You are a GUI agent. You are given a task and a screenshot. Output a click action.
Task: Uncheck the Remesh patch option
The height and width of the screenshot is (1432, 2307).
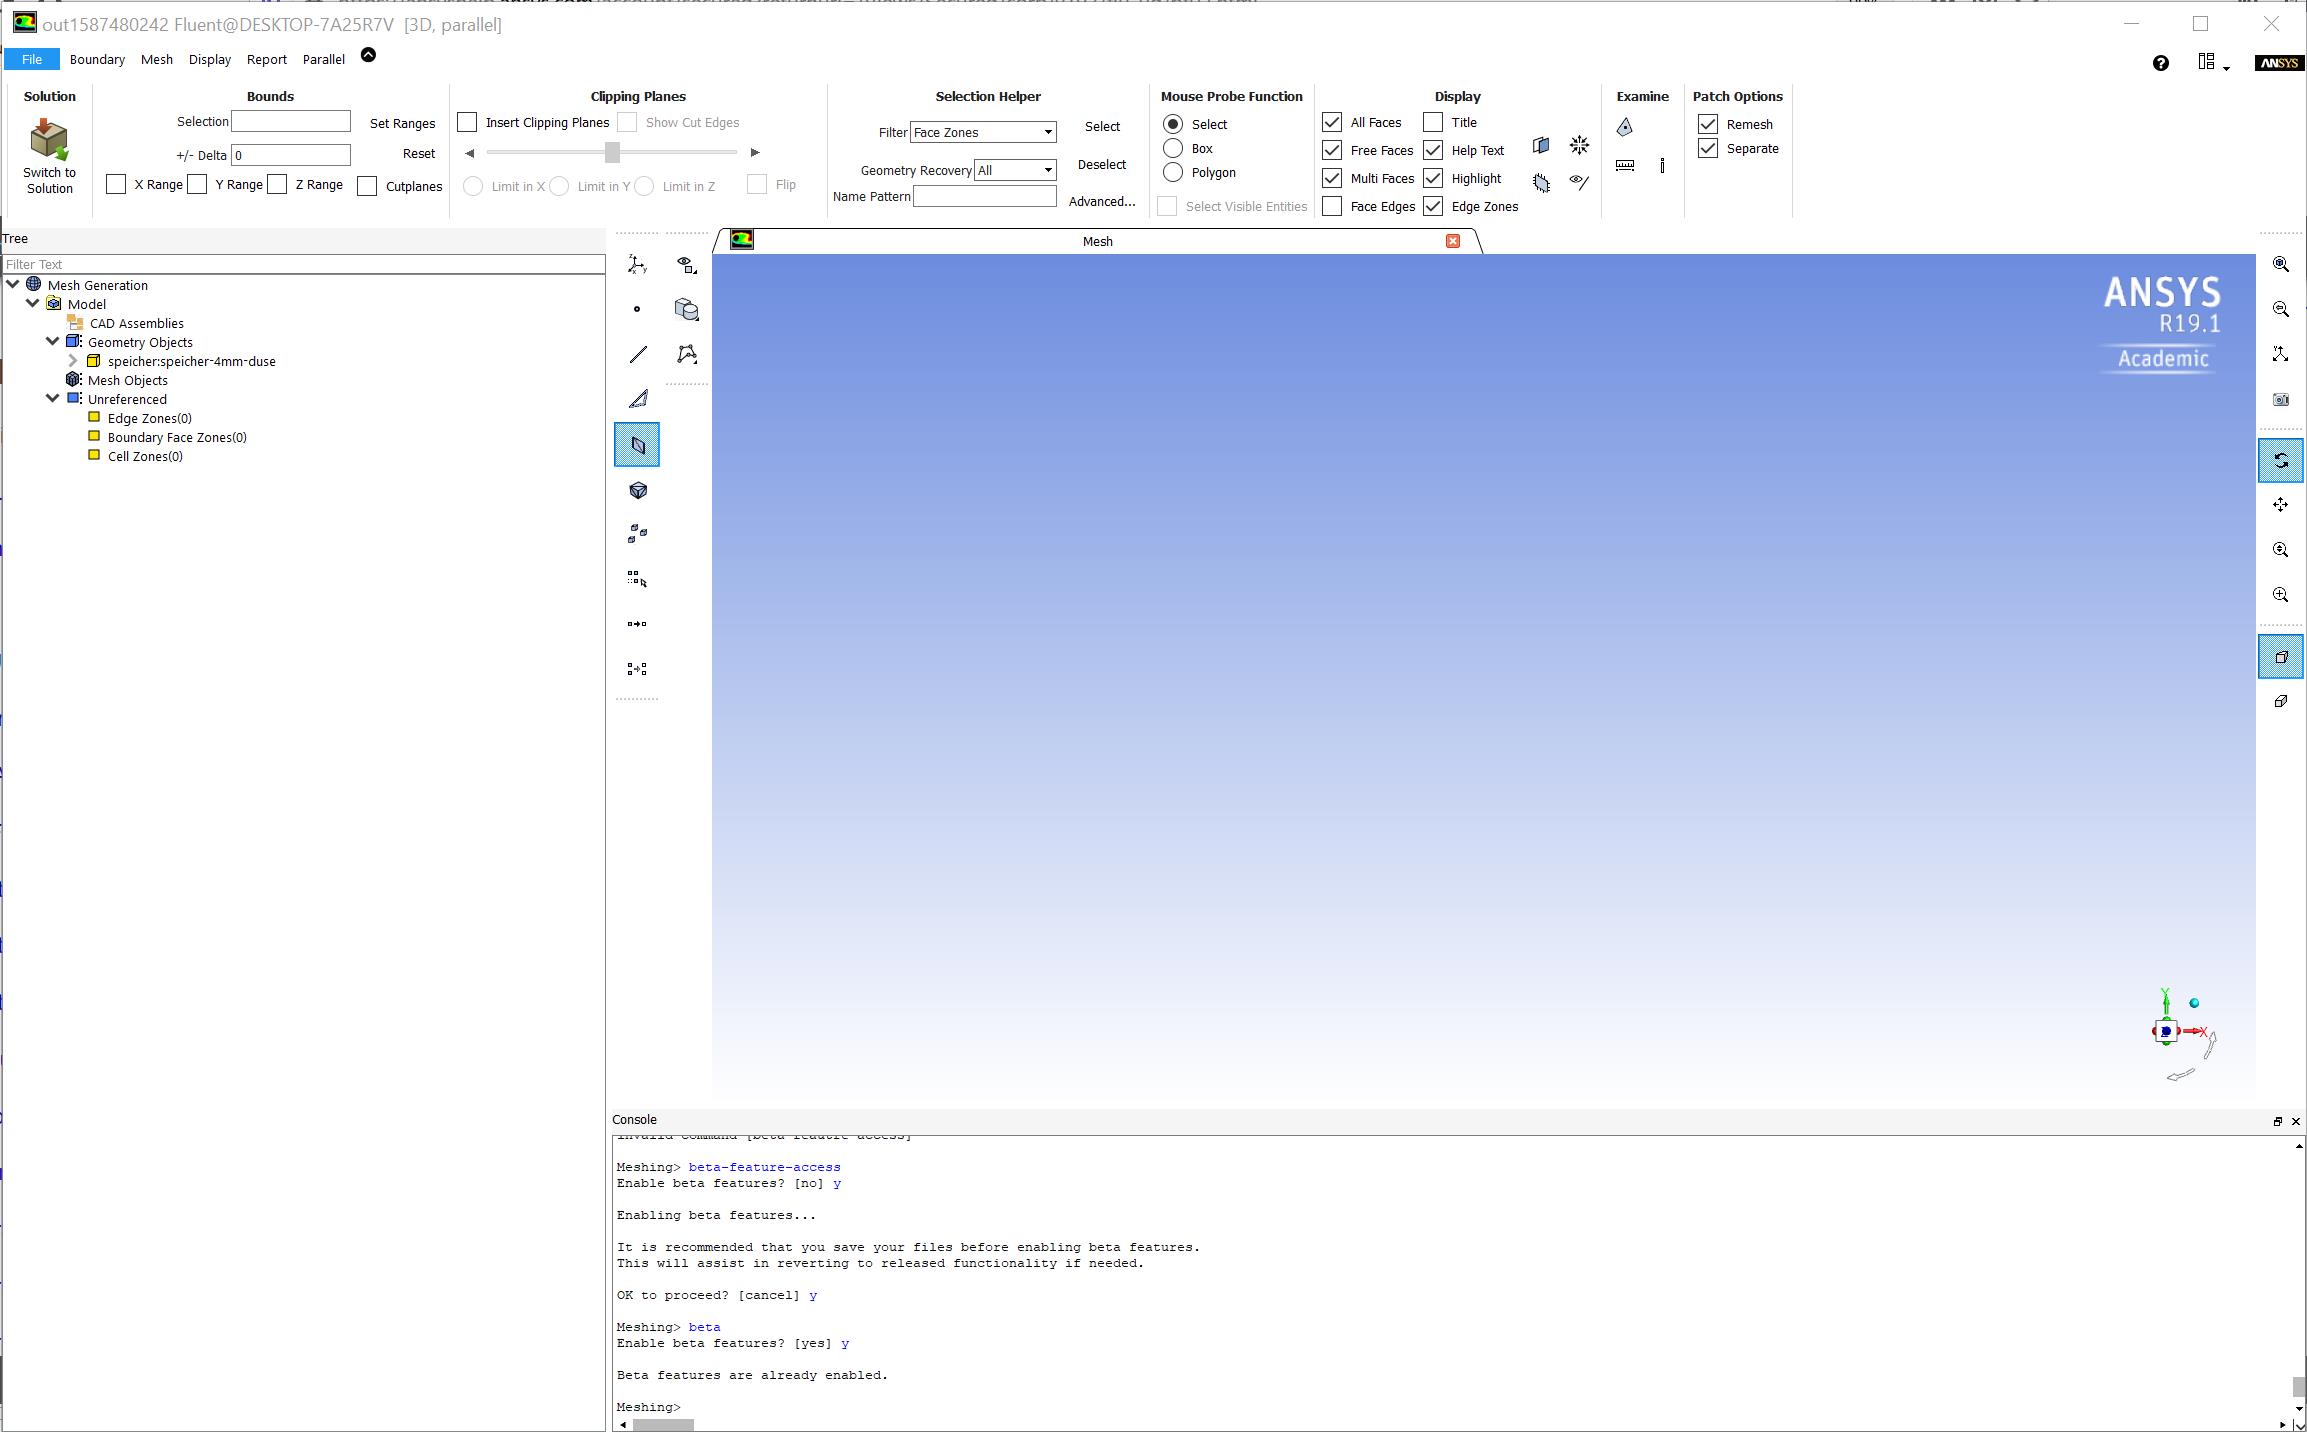tap(1708, 124)
